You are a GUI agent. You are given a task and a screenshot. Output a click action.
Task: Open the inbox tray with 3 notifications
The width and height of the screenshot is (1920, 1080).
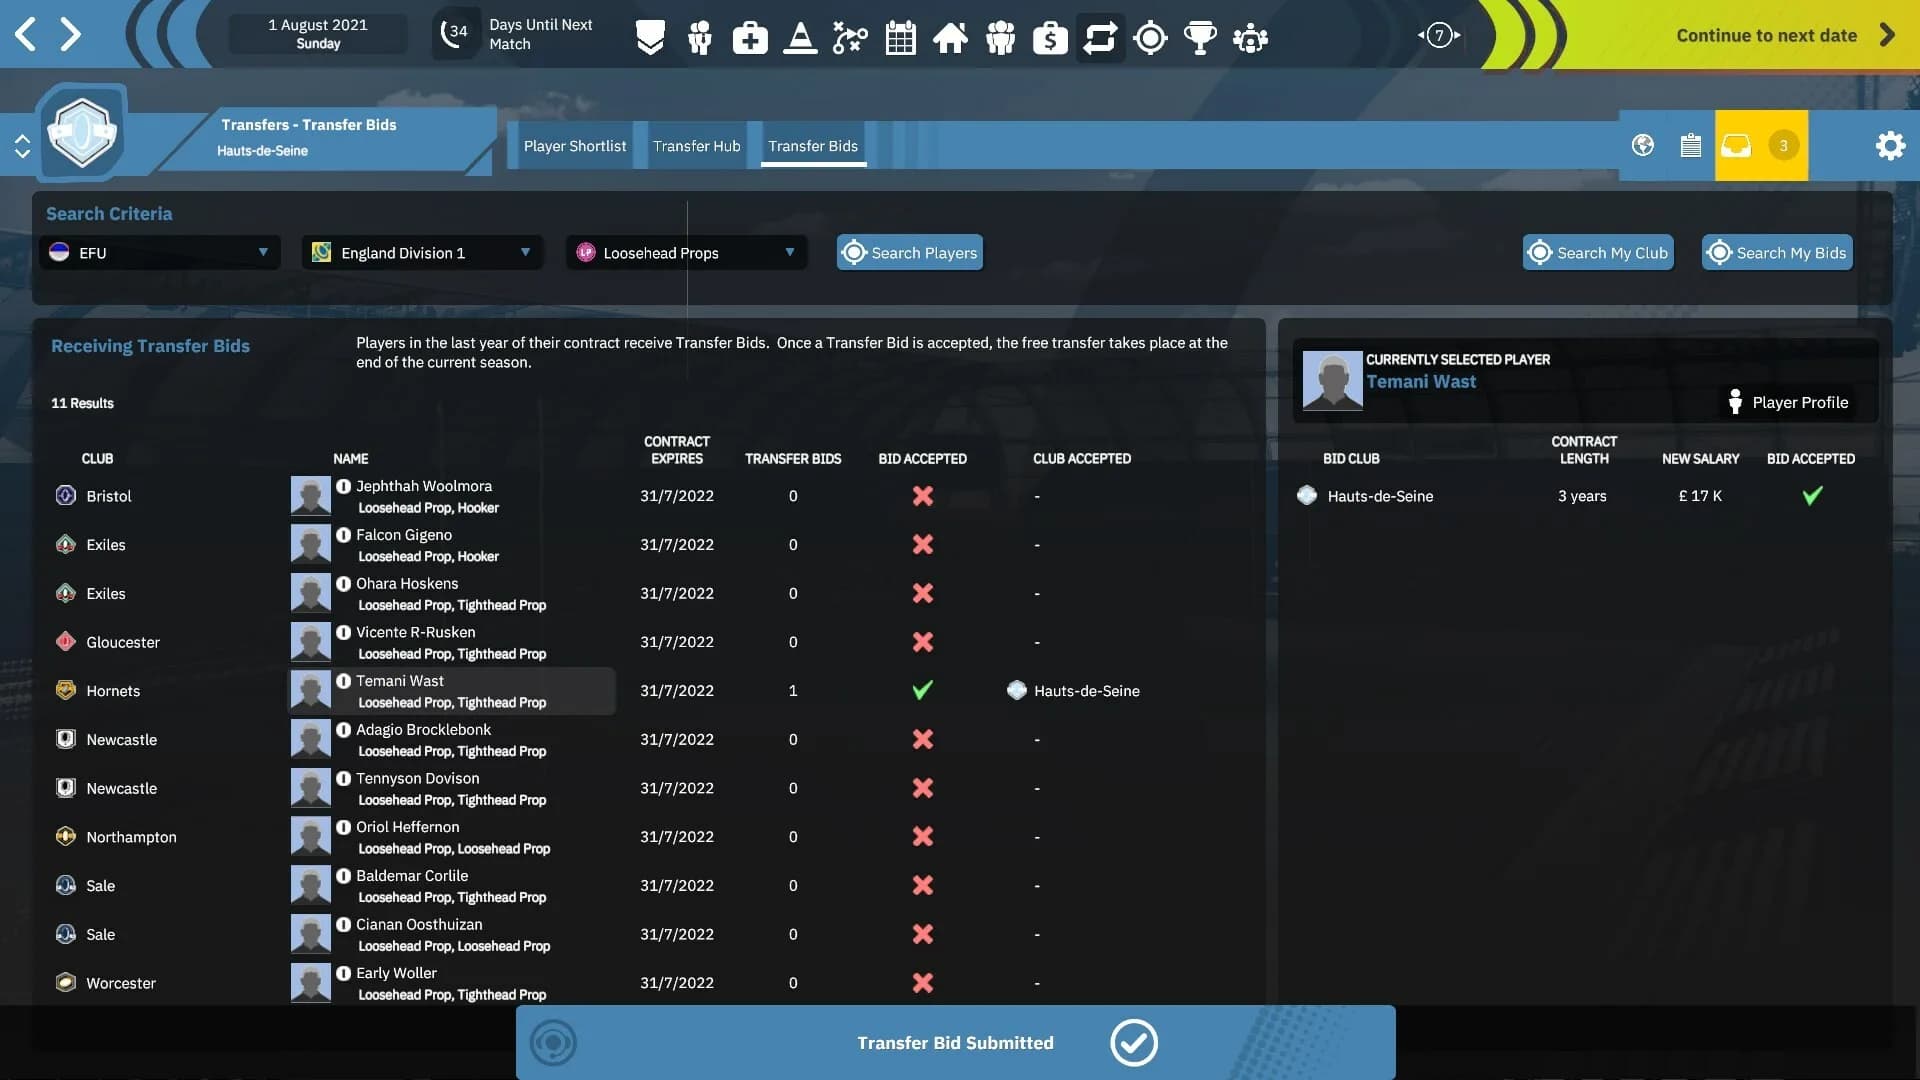click(x=1761, y=146)
